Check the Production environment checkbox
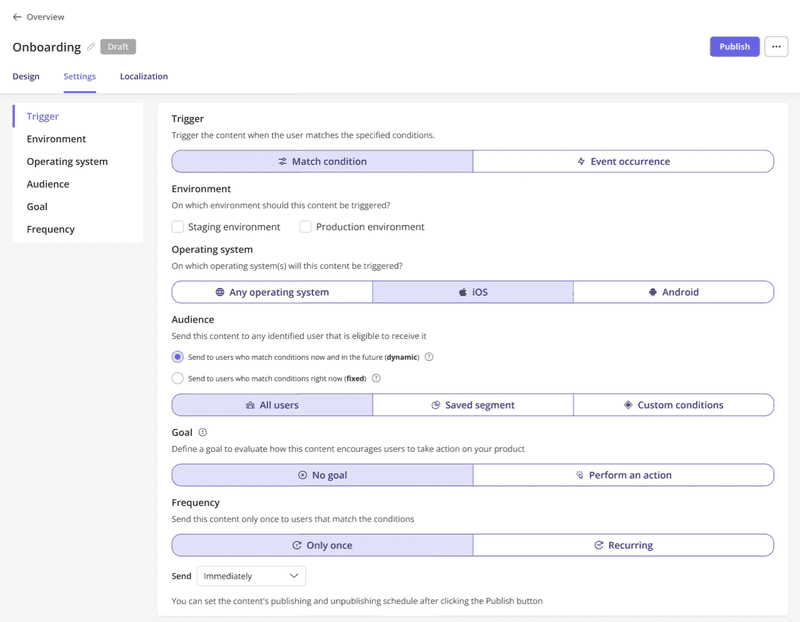This screenshot has height=622, width=800. pyautogui.click(x=306, y=227)
